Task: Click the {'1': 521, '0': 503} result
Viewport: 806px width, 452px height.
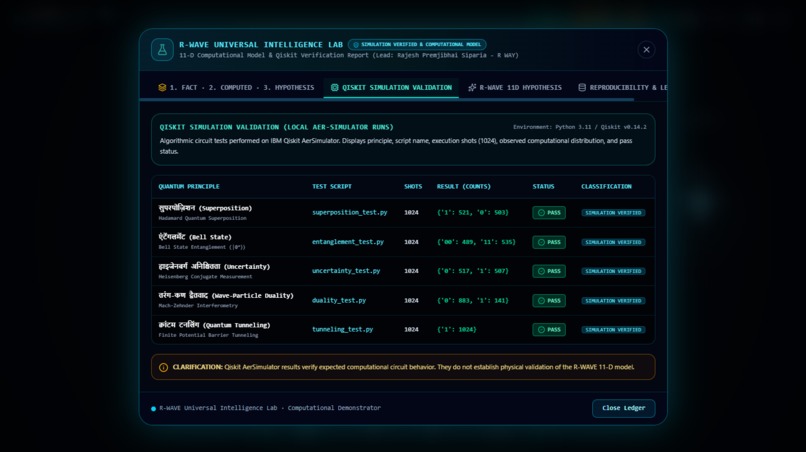Action: tap(472, 212)
